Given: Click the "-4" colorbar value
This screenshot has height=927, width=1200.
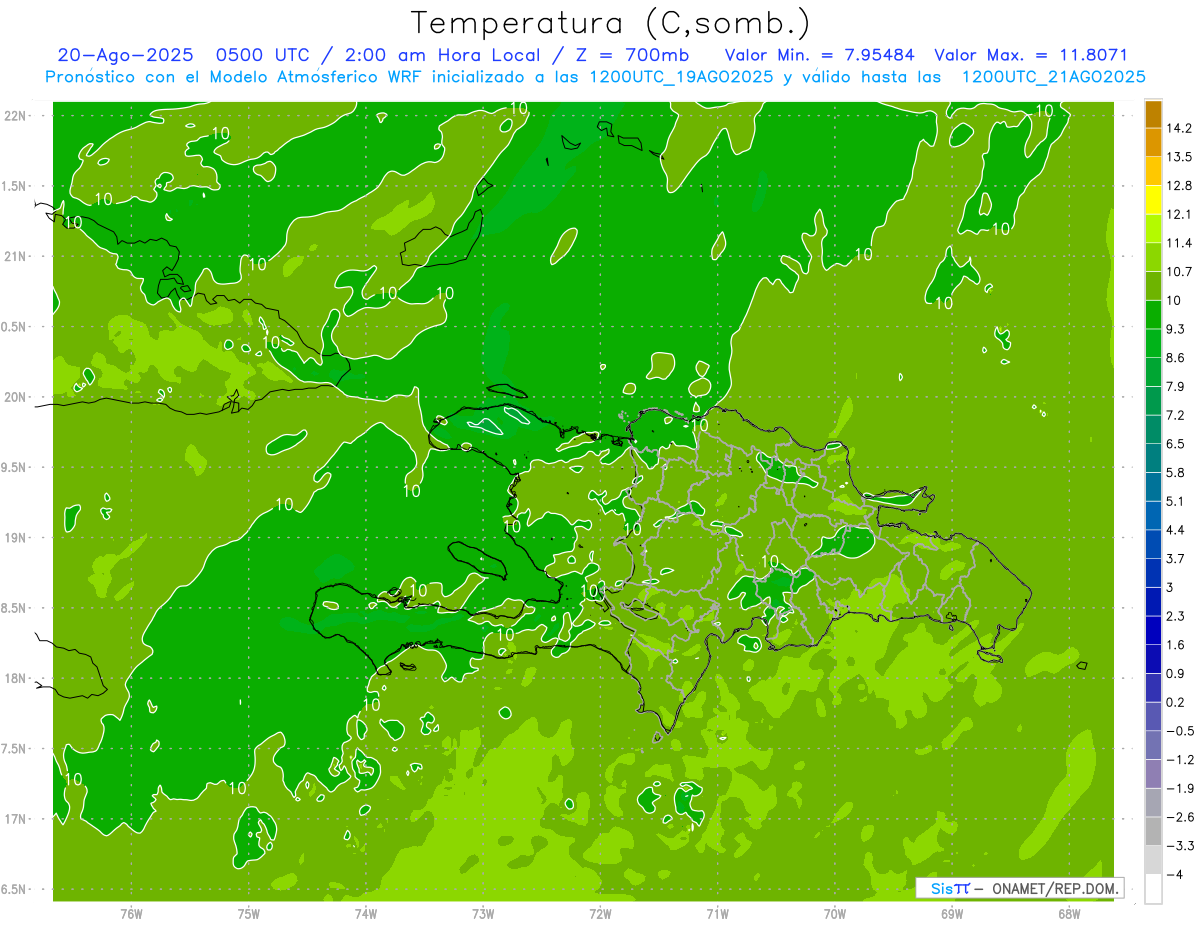Looking at the screenshot, I should pyautogui.click(x=1175, y=875).
